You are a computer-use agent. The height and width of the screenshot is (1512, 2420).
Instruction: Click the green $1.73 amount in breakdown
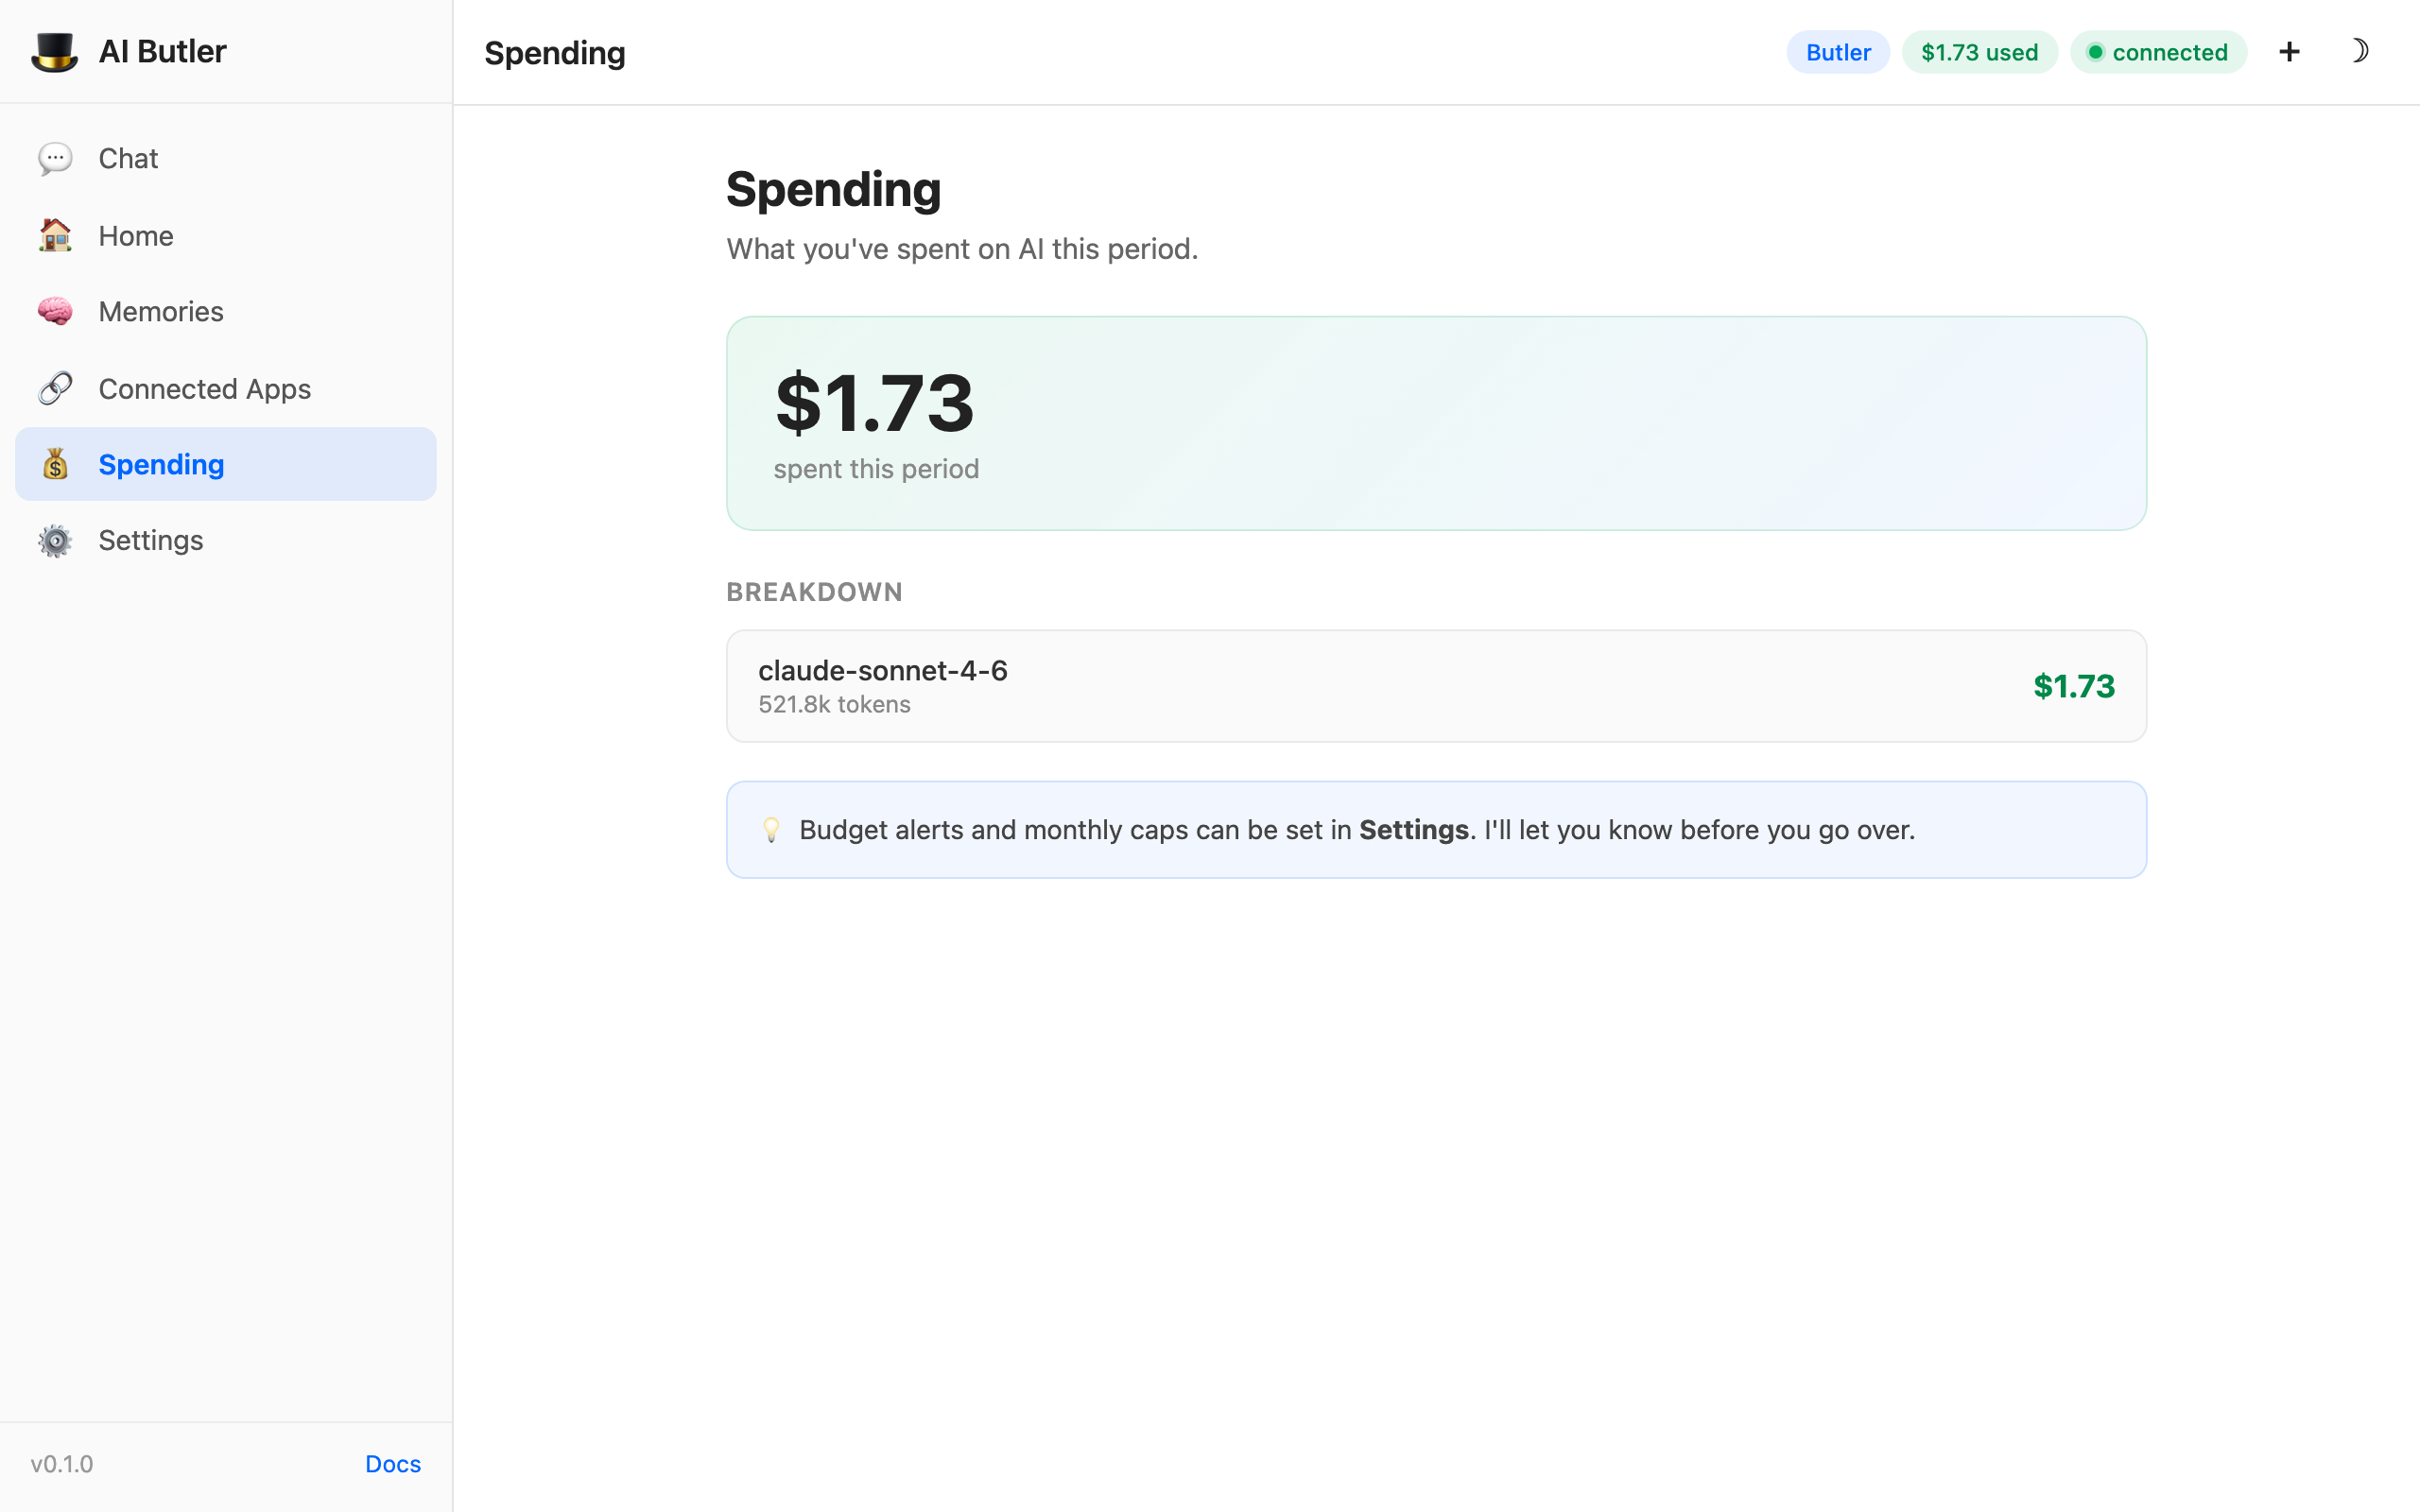coord(2073,685)
